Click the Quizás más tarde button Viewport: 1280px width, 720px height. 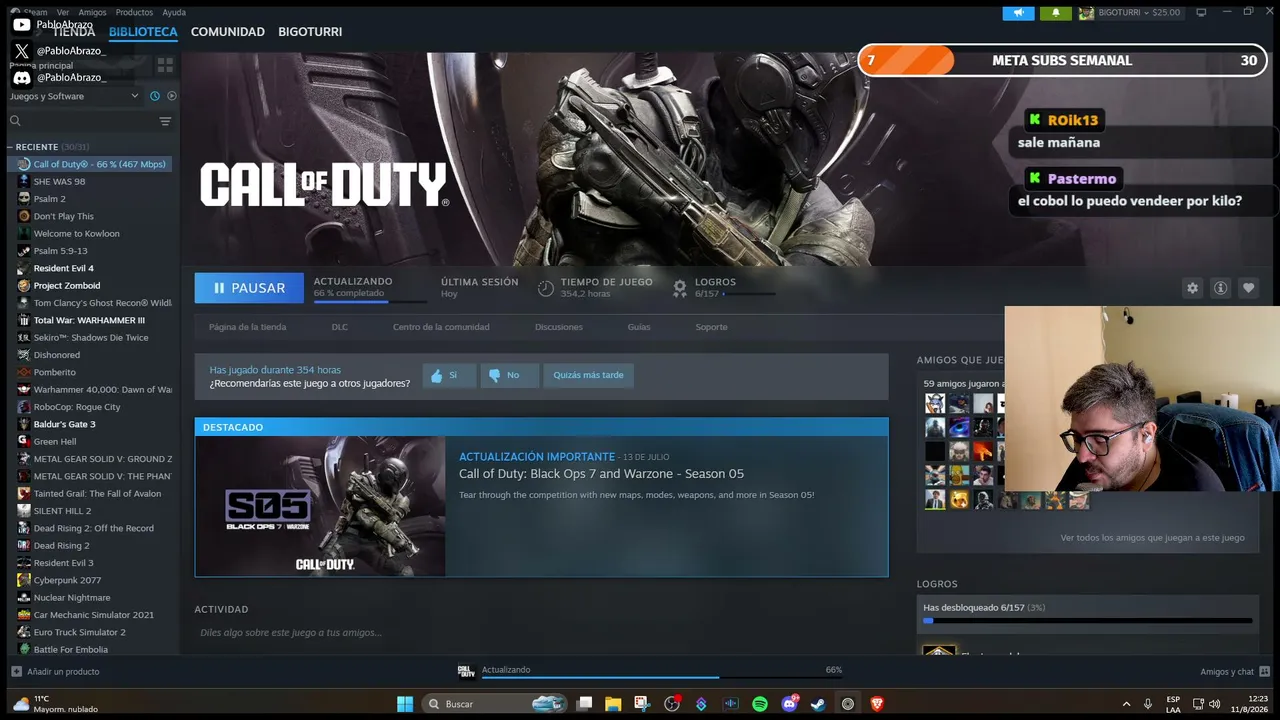click(x=588, y=375)
